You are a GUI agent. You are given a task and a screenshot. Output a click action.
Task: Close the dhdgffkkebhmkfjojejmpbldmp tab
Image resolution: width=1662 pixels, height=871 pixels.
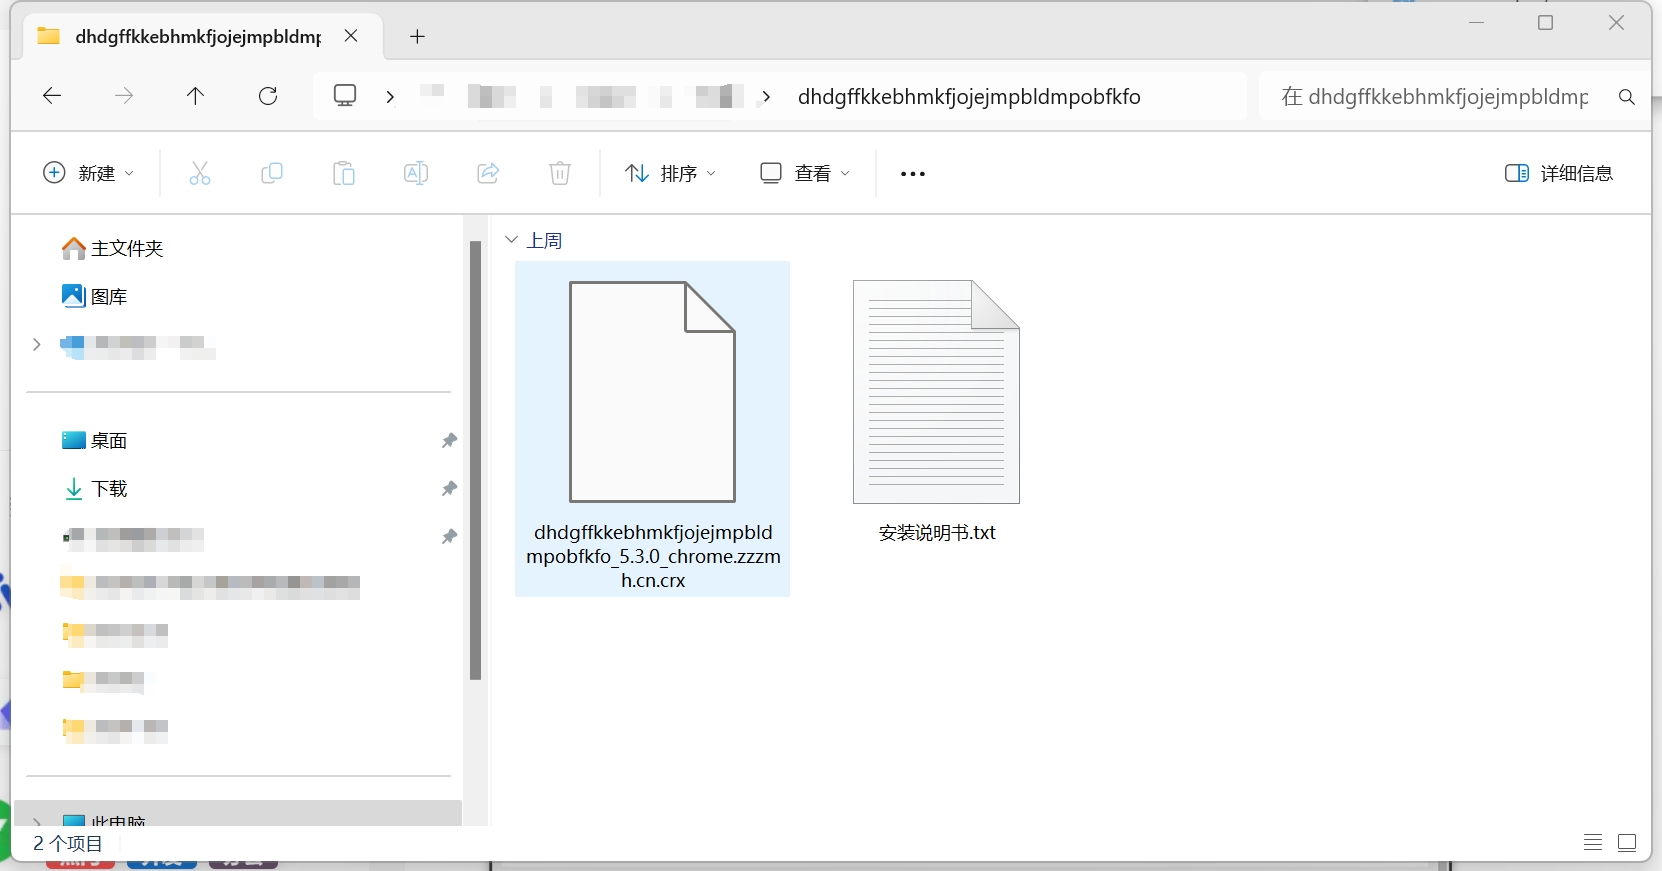point(351,36)
